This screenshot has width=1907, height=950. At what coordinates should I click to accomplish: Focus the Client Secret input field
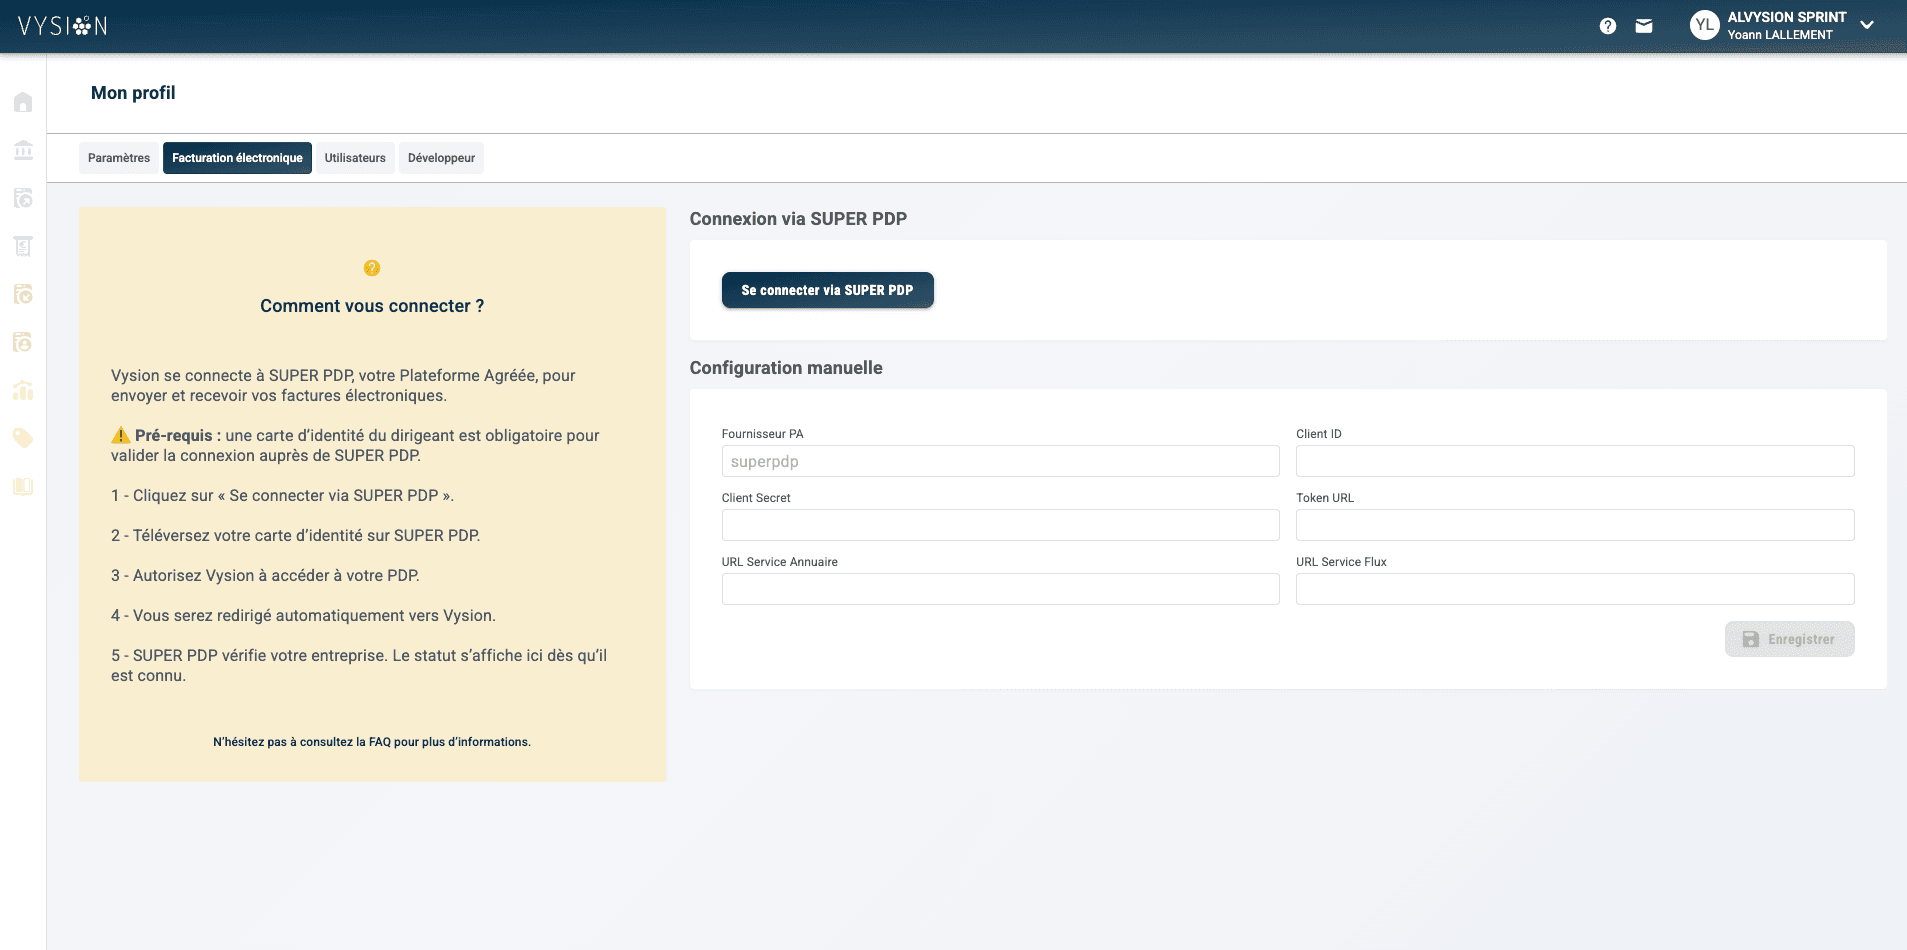pos(1001,525)
